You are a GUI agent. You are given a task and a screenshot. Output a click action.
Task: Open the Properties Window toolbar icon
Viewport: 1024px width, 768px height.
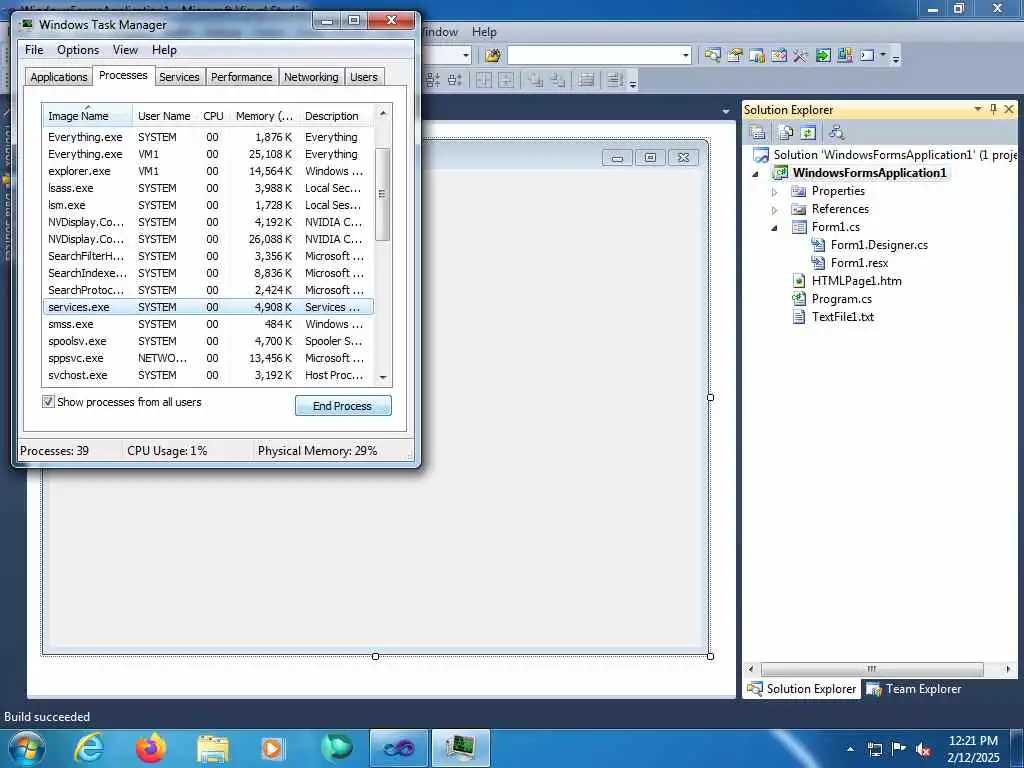click(x=735, y=56)
